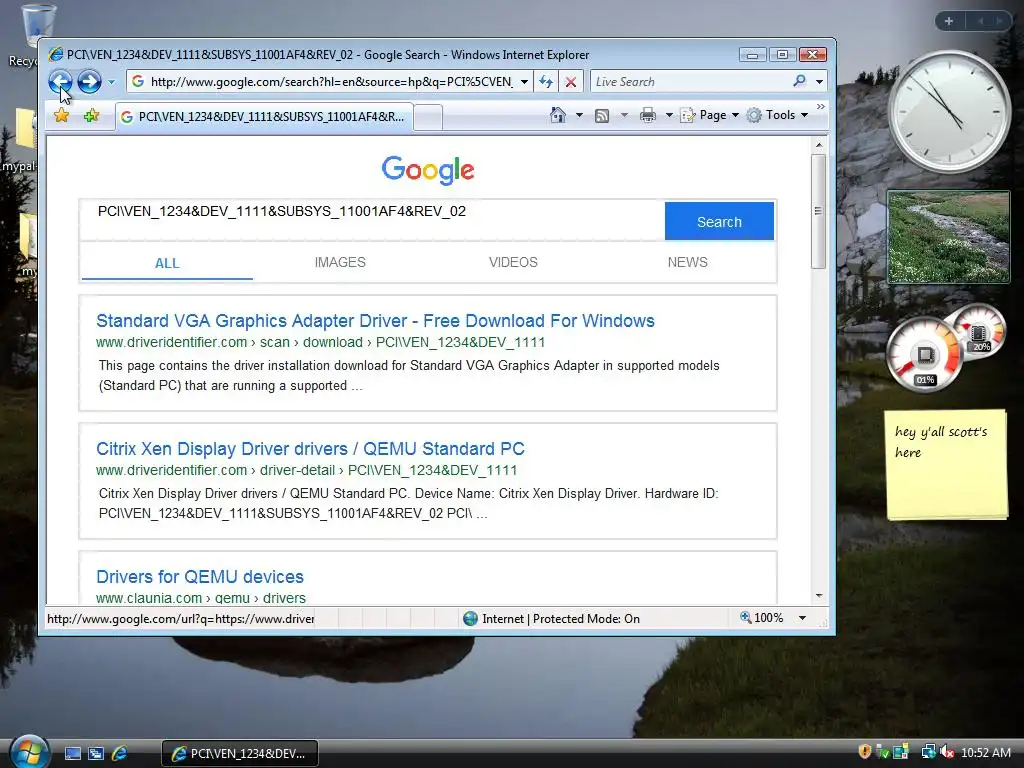1024x768 pixels.
Task: Switch to the IMAGES results tab
Action: [340, 262]
